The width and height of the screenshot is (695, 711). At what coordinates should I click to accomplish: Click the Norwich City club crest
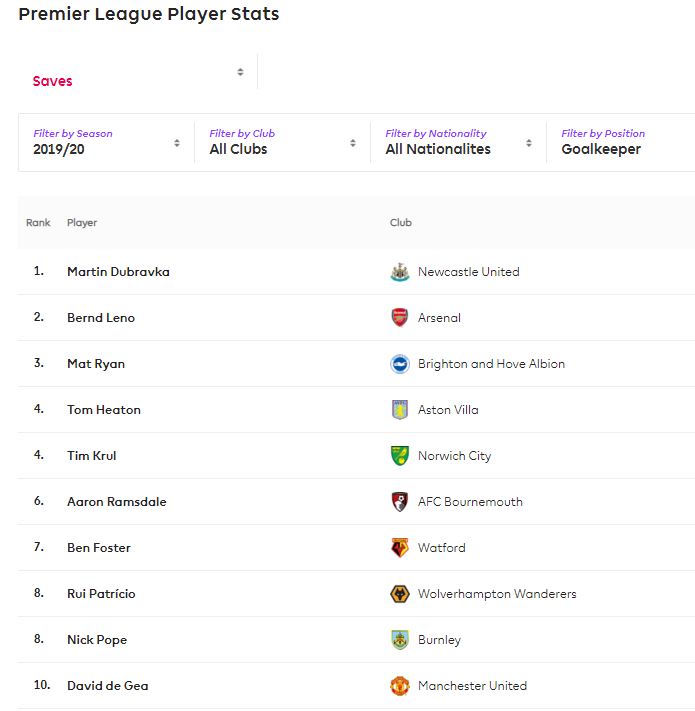400,456
